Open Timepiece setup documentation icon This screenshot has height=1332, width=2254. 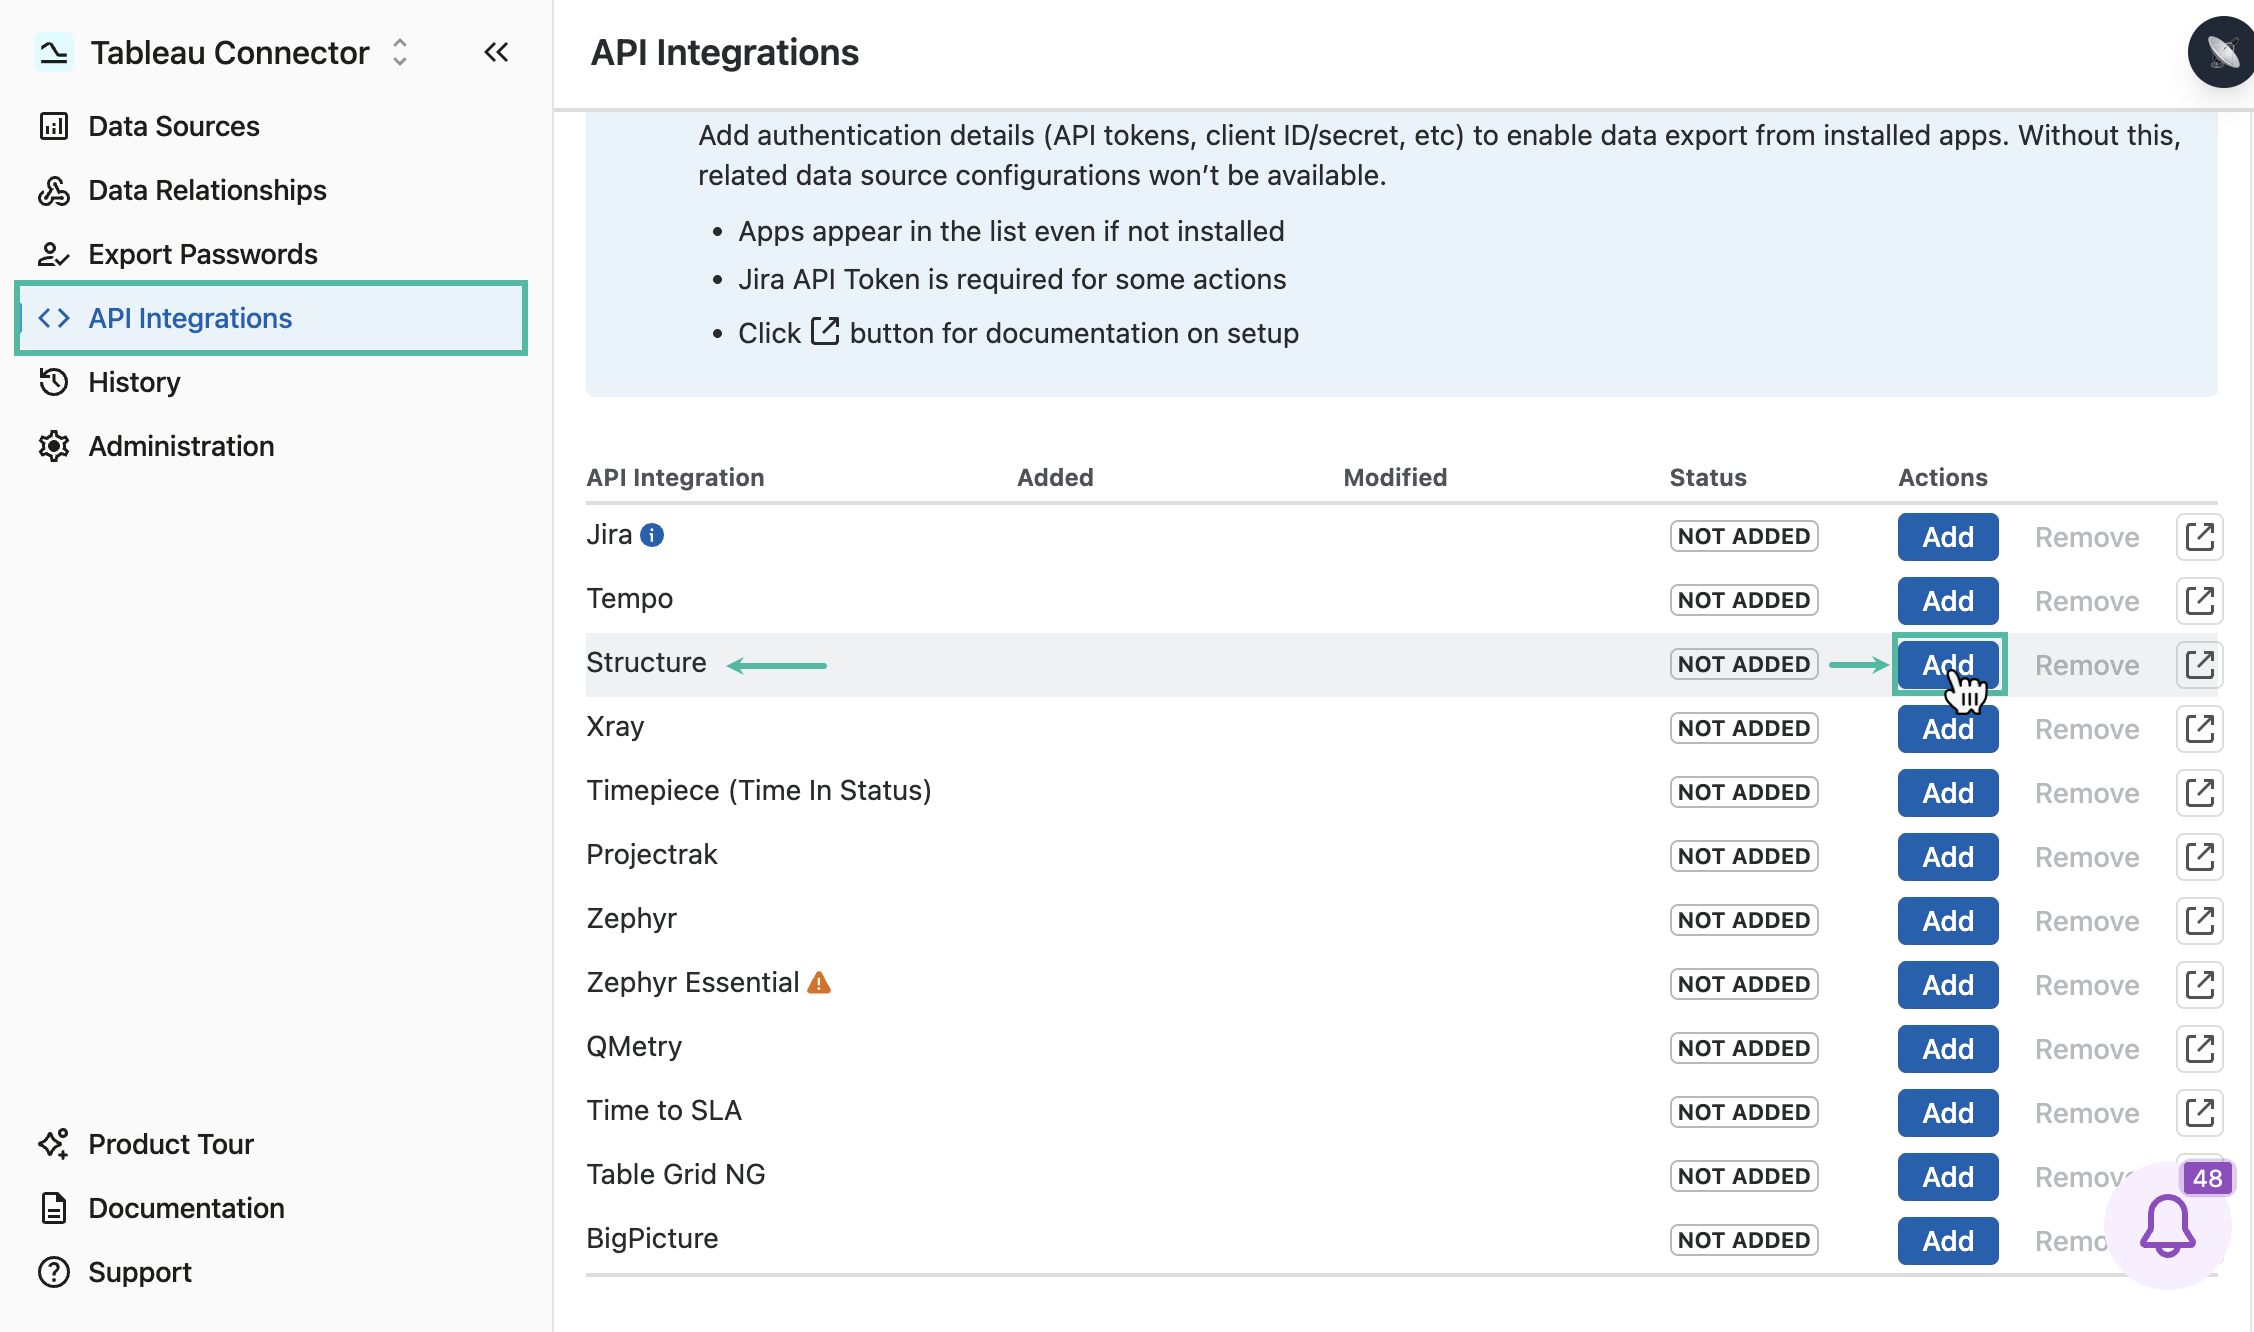point(2199,793)
